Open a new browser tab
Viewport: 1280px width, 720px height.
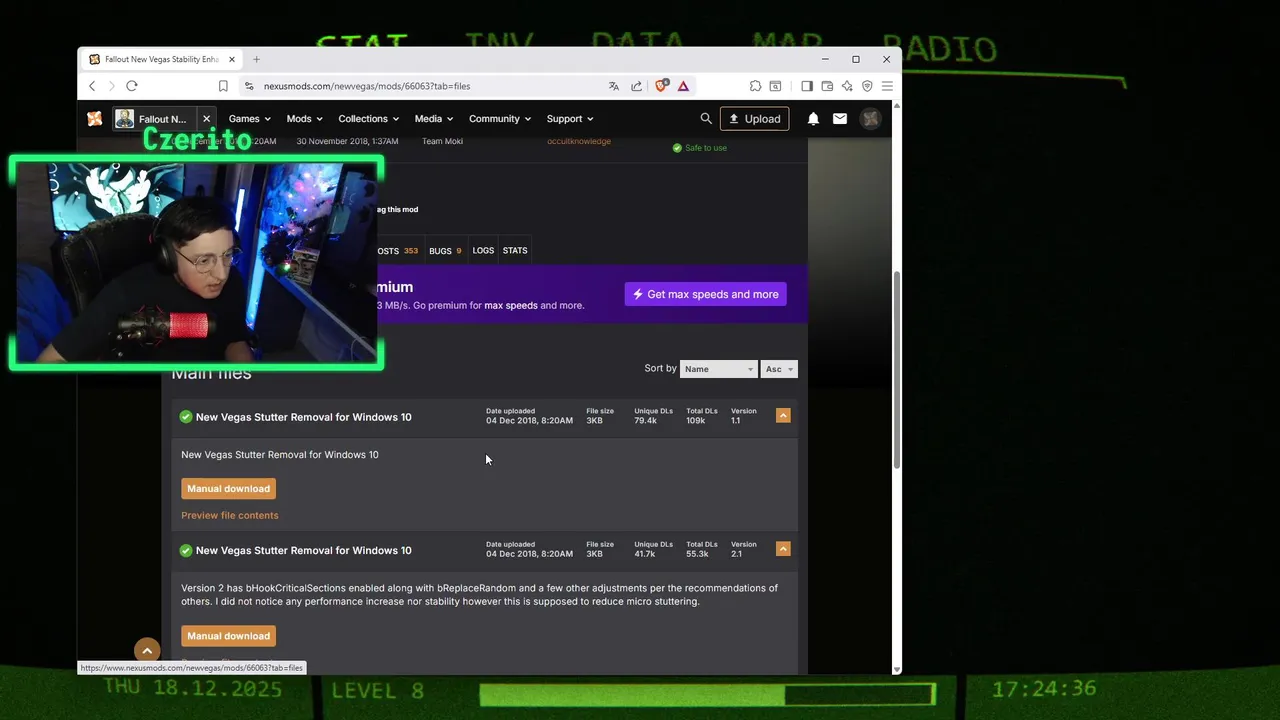click(256, 59)
